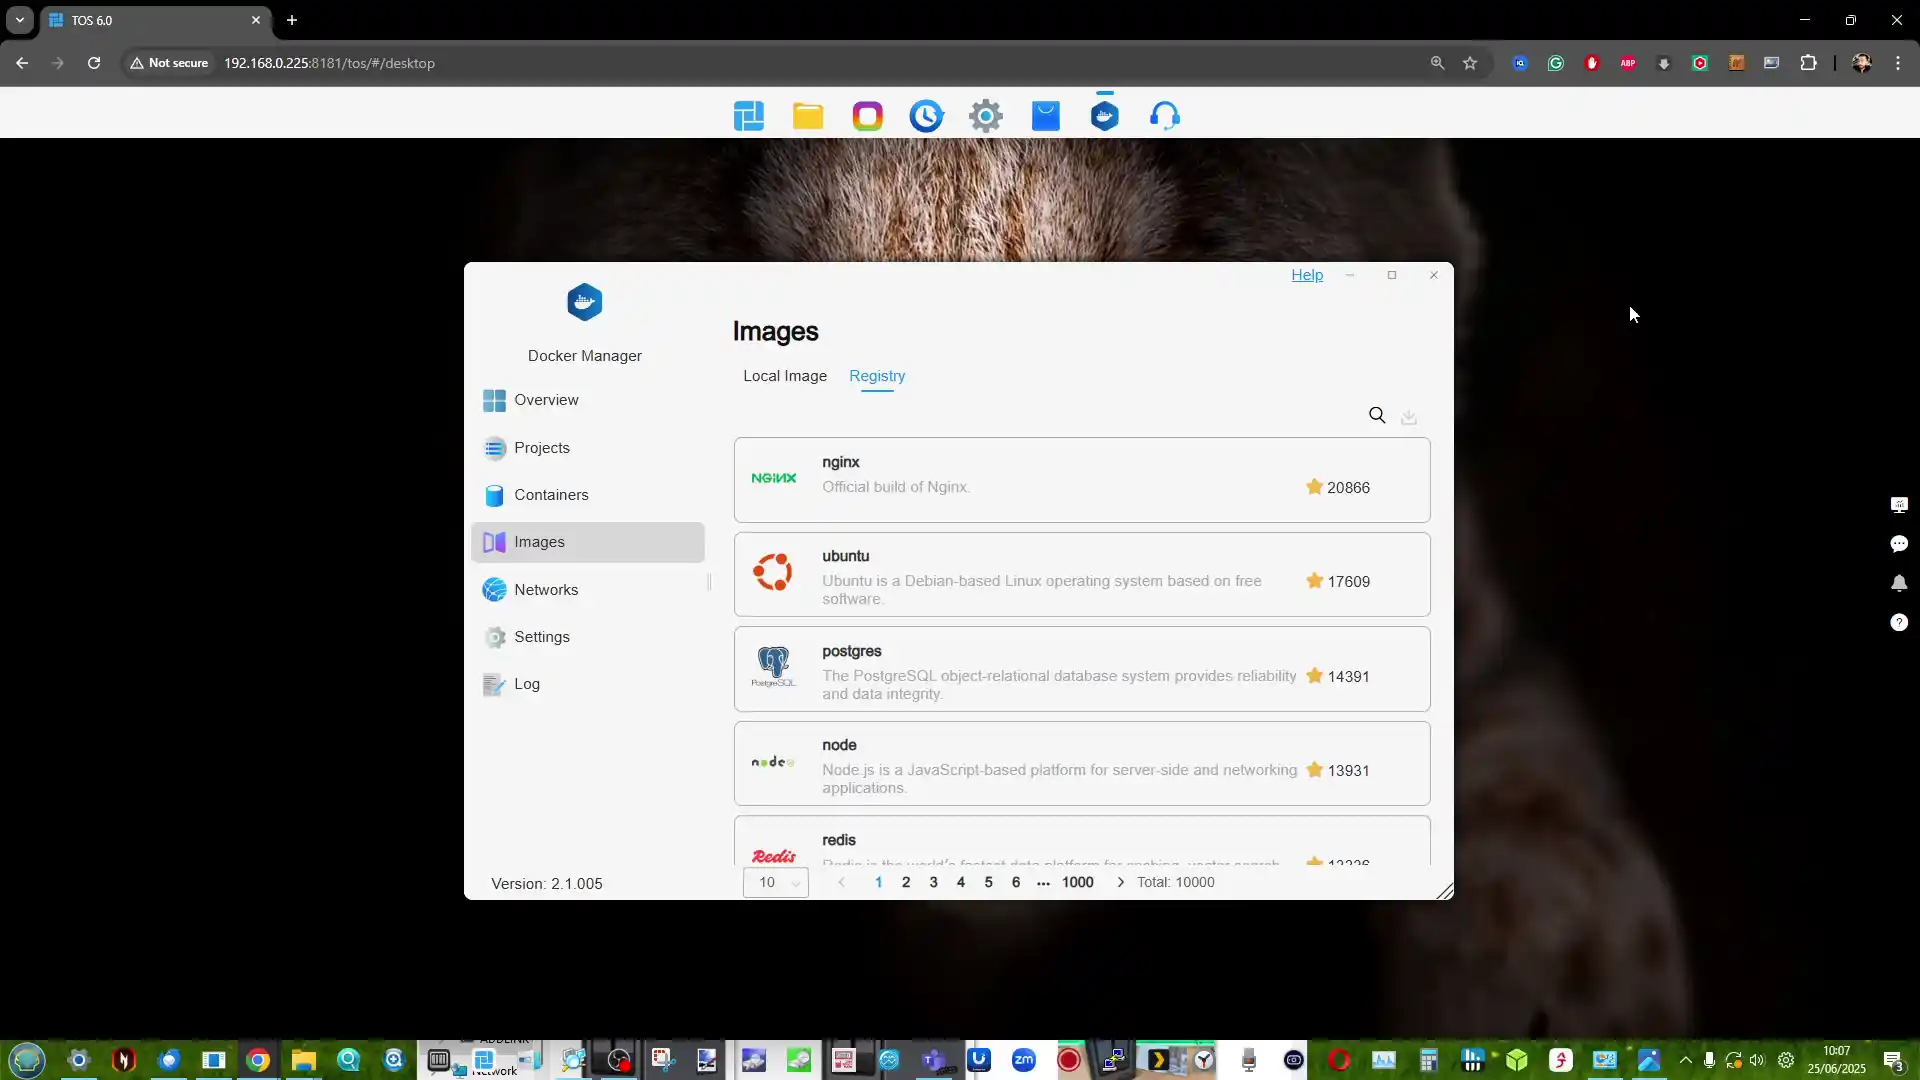The image size is (1920, 1080).
Task: Open a new browser tab
Action: (292, 20)
